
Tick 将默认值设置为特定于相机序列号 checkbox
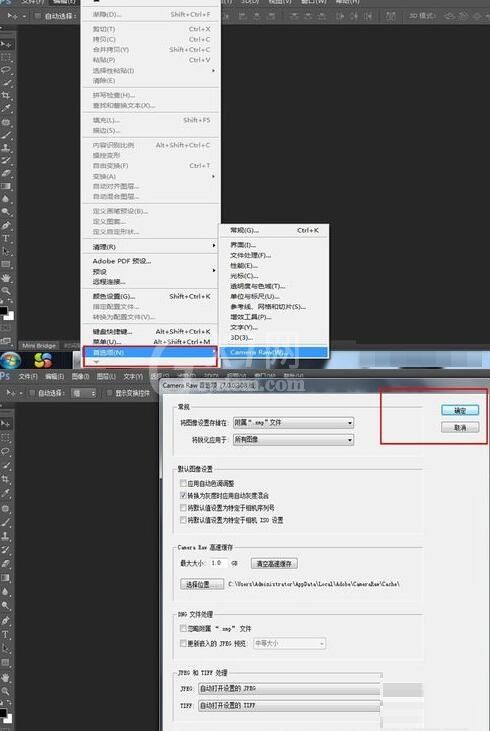pos(183,507)
